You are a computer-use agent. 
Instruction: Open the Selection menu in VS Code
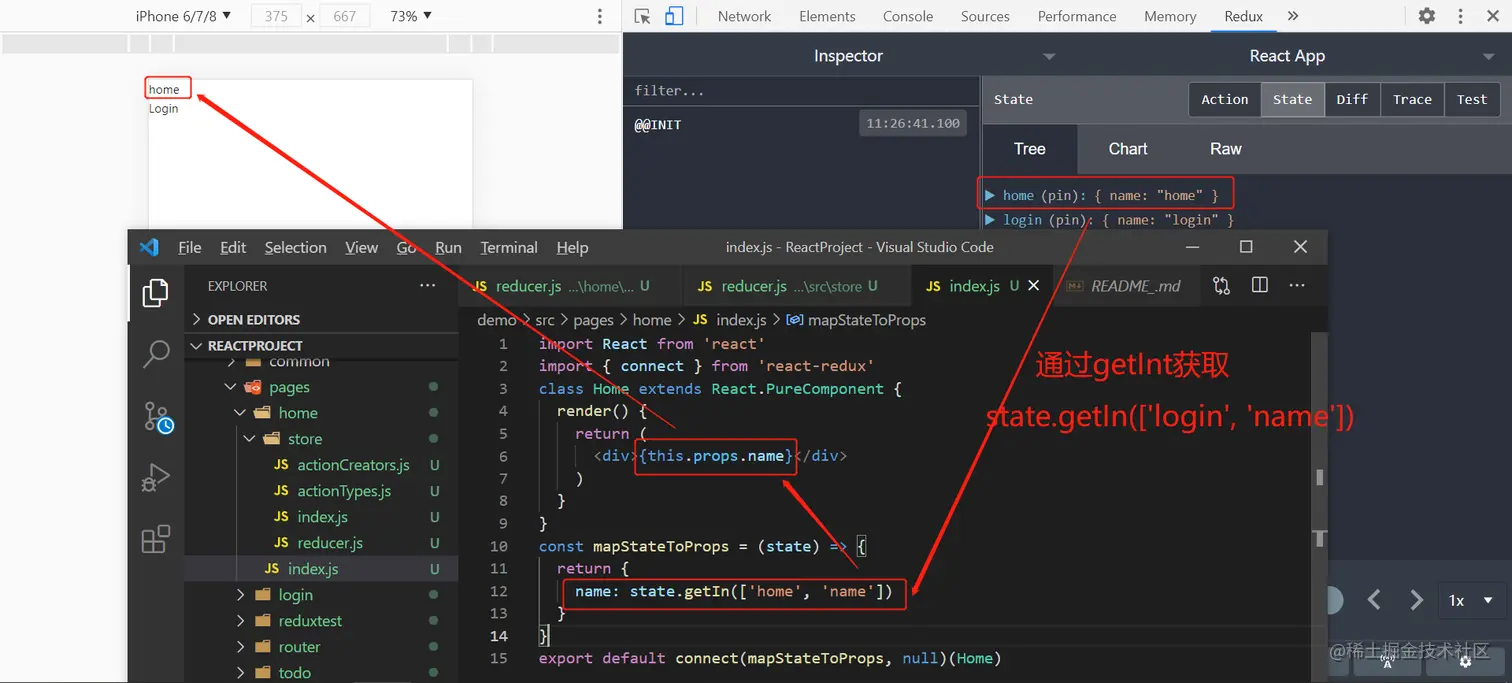coord(295,247)
